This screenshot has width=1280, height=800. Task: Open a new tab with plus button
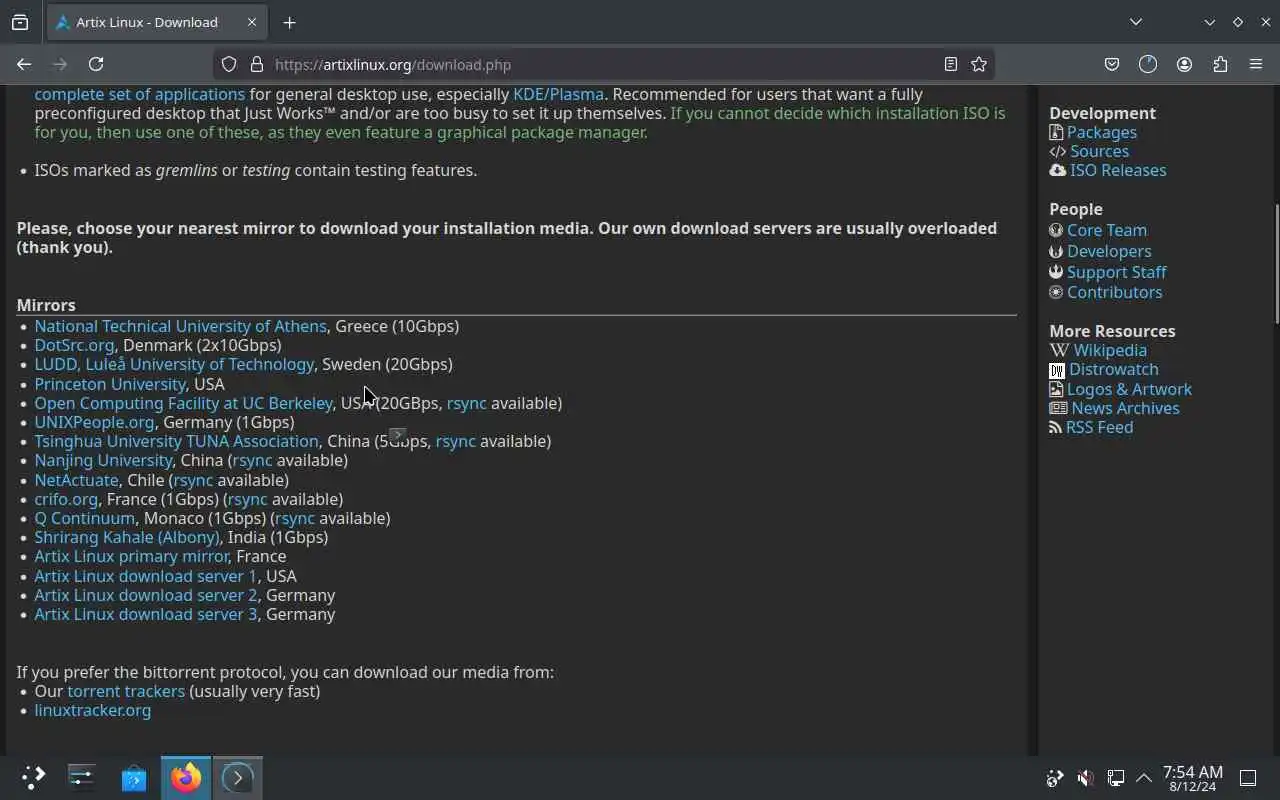pos(289,22)
